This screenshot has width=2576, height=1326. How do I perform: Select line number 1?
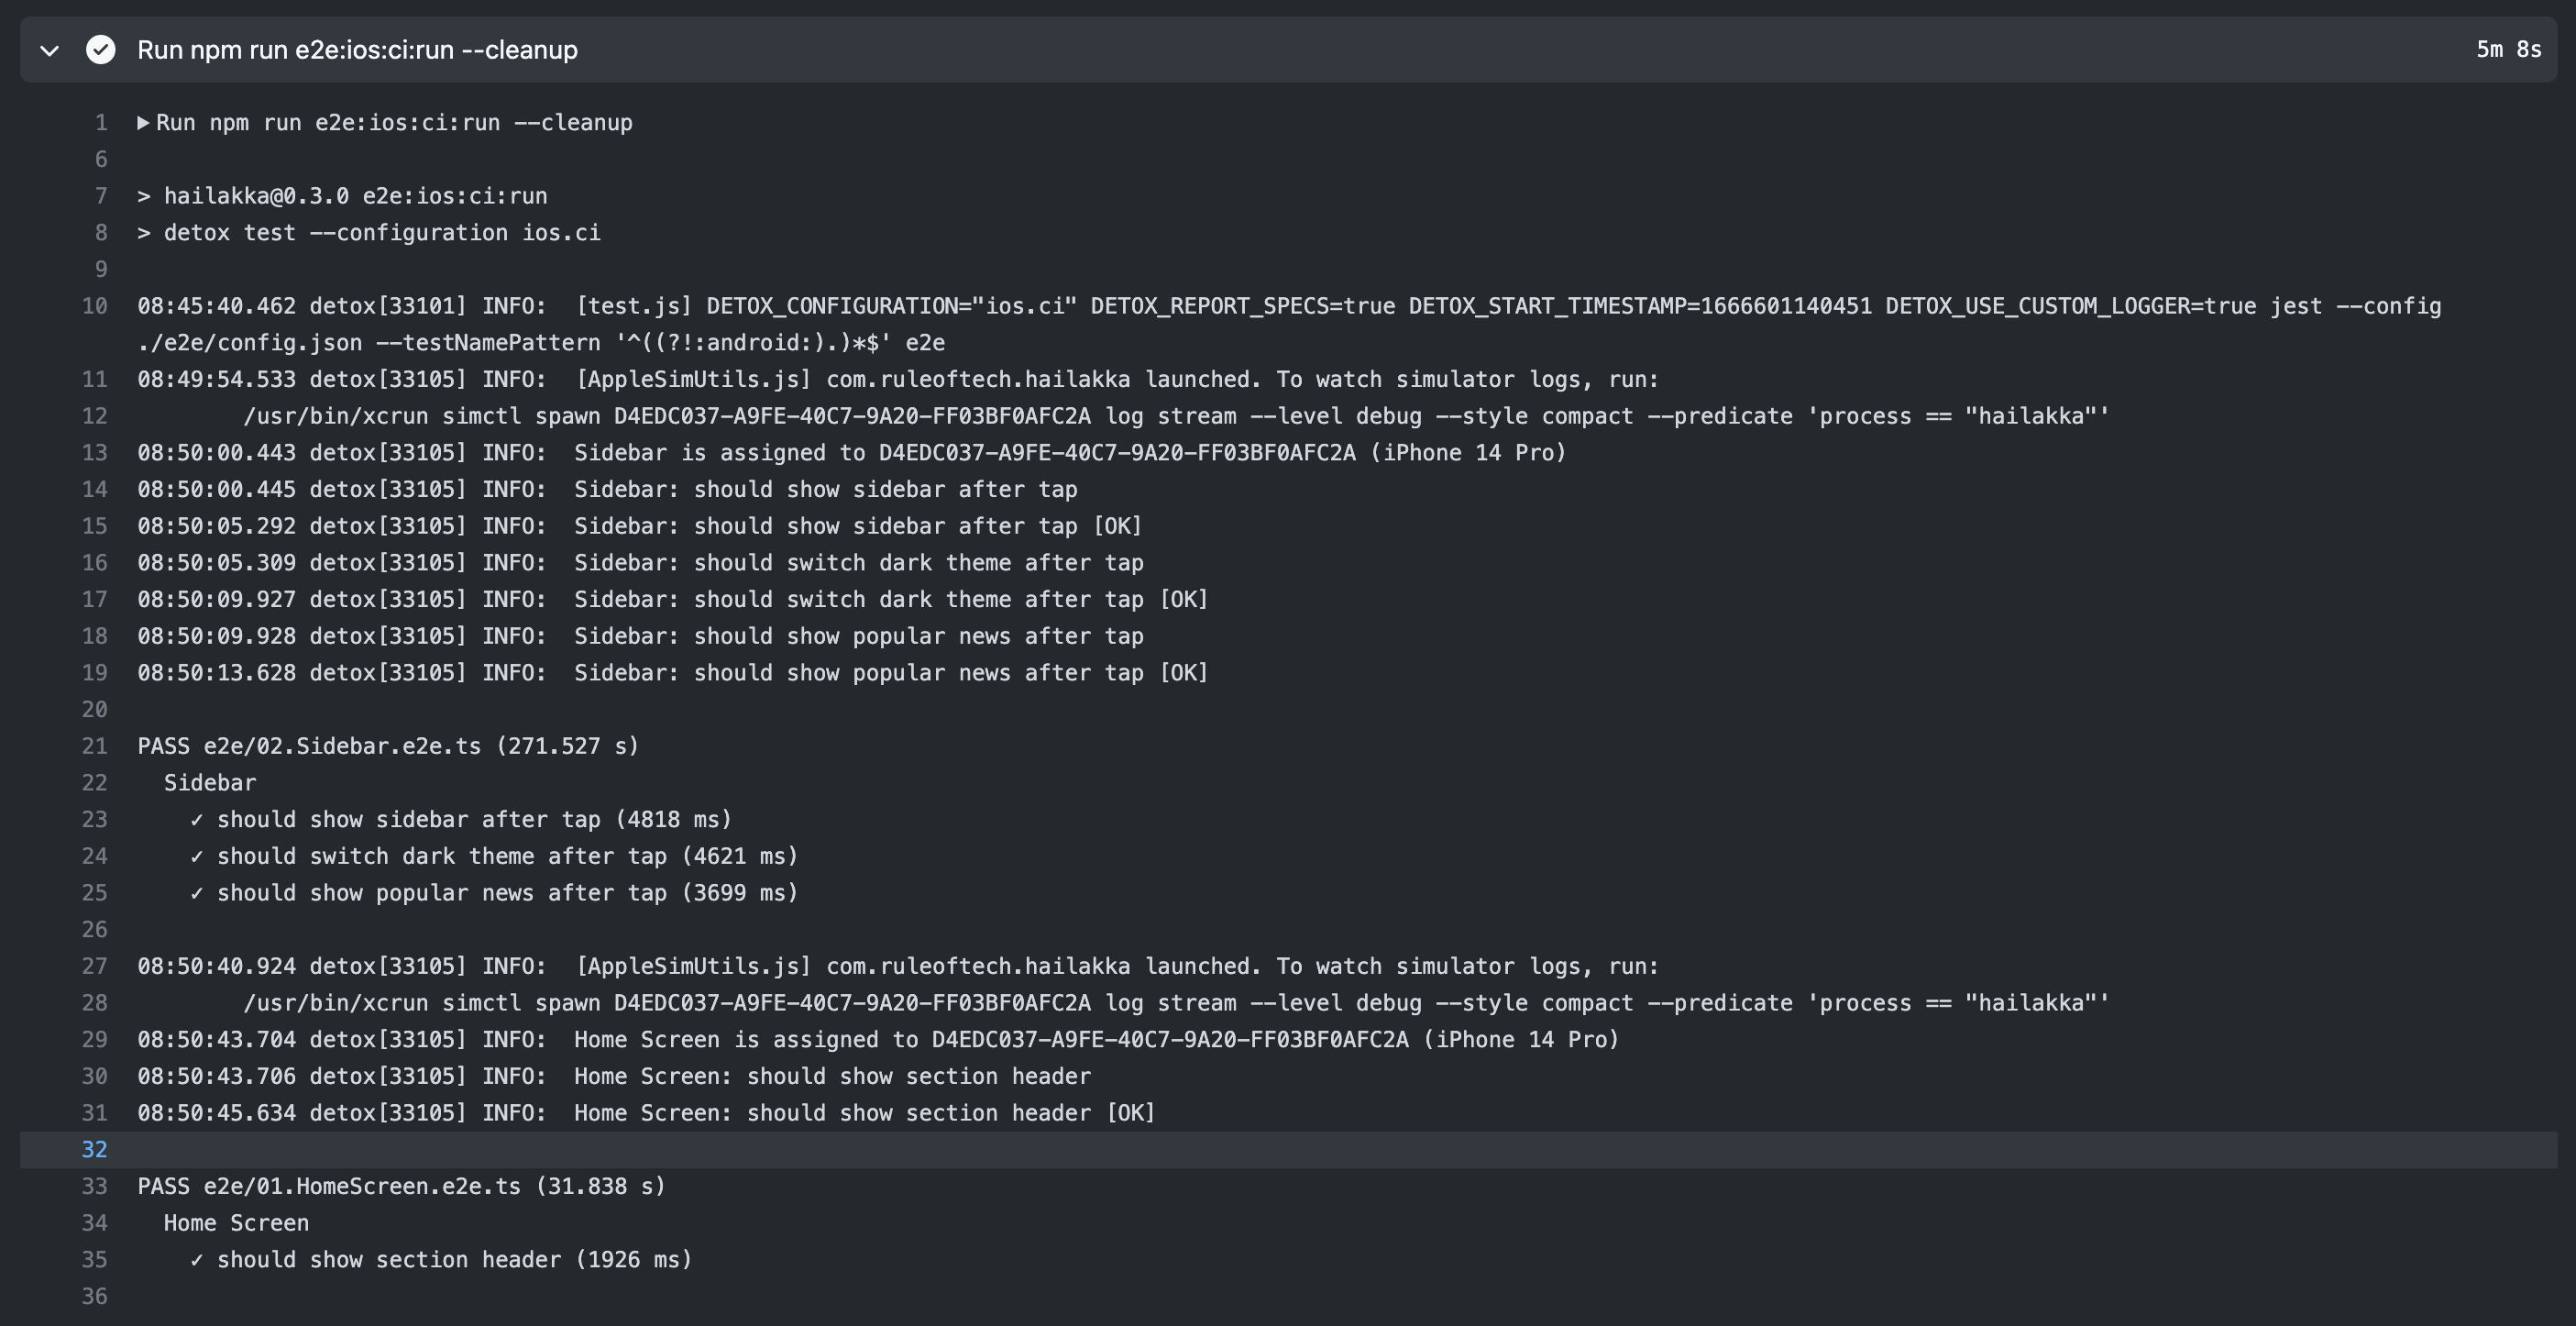pos(100,123)
